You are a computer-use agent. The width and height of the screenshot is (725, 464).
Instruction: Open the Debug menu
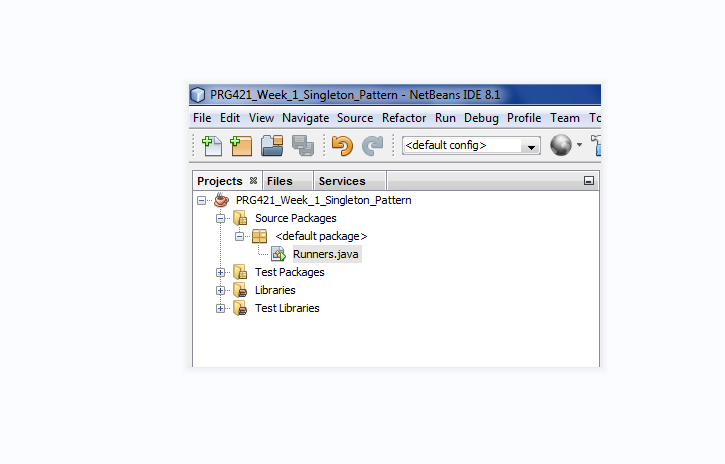[481, 118]
